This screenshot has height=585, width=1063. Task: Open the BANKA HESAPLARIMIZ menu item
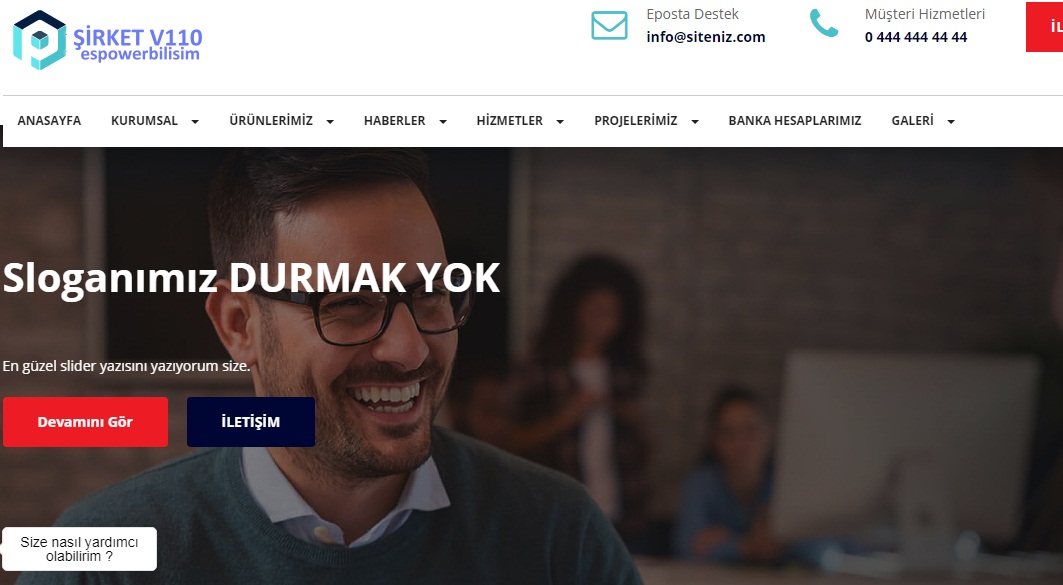tap(795, 121)
